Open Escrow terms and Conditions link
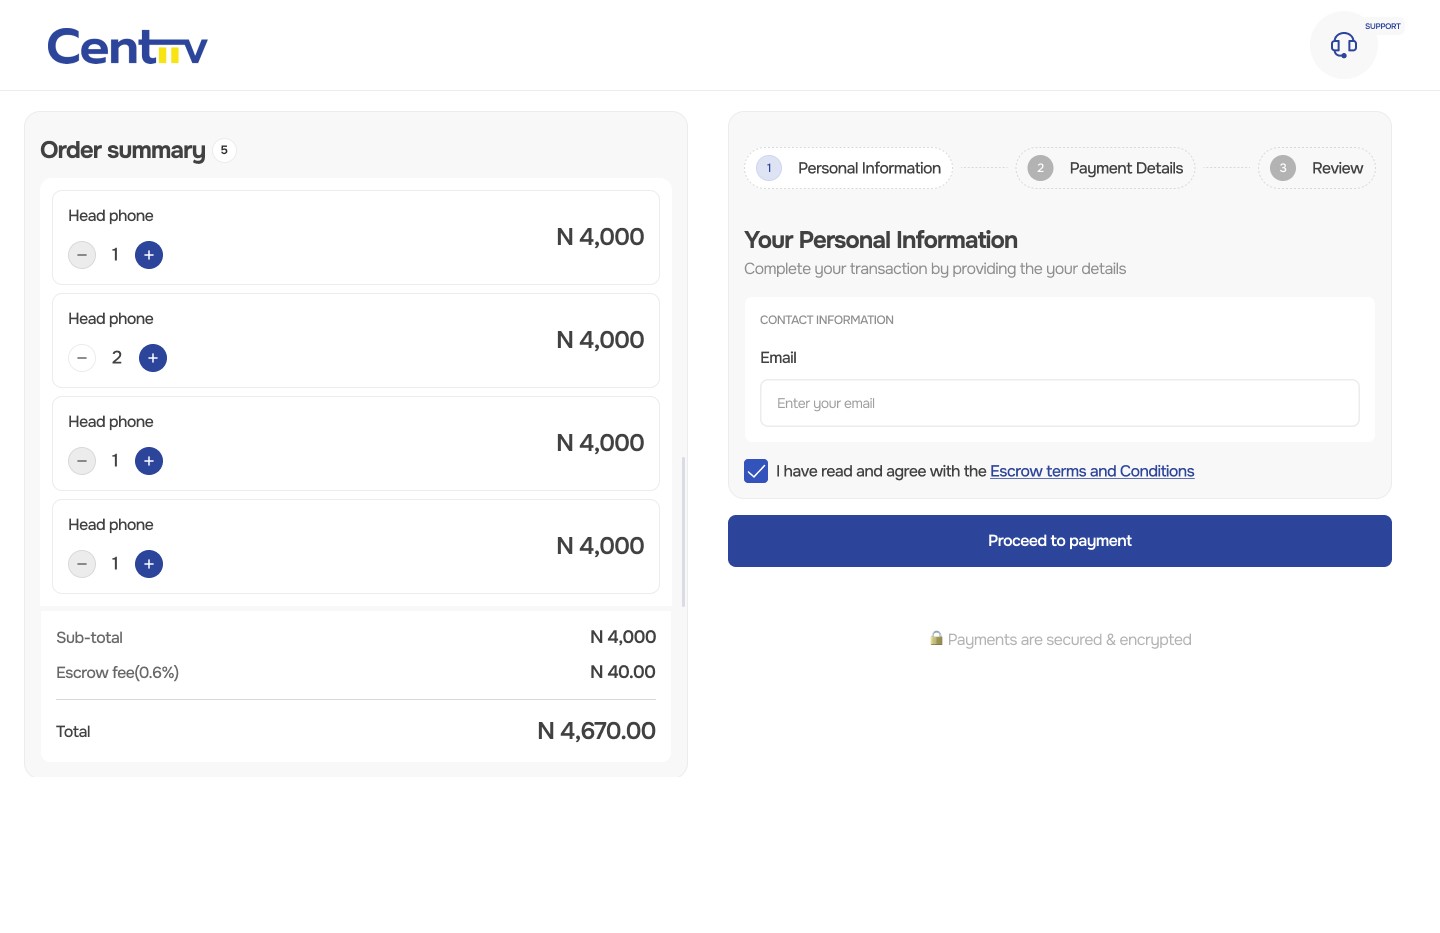 tap(1092, 471)
